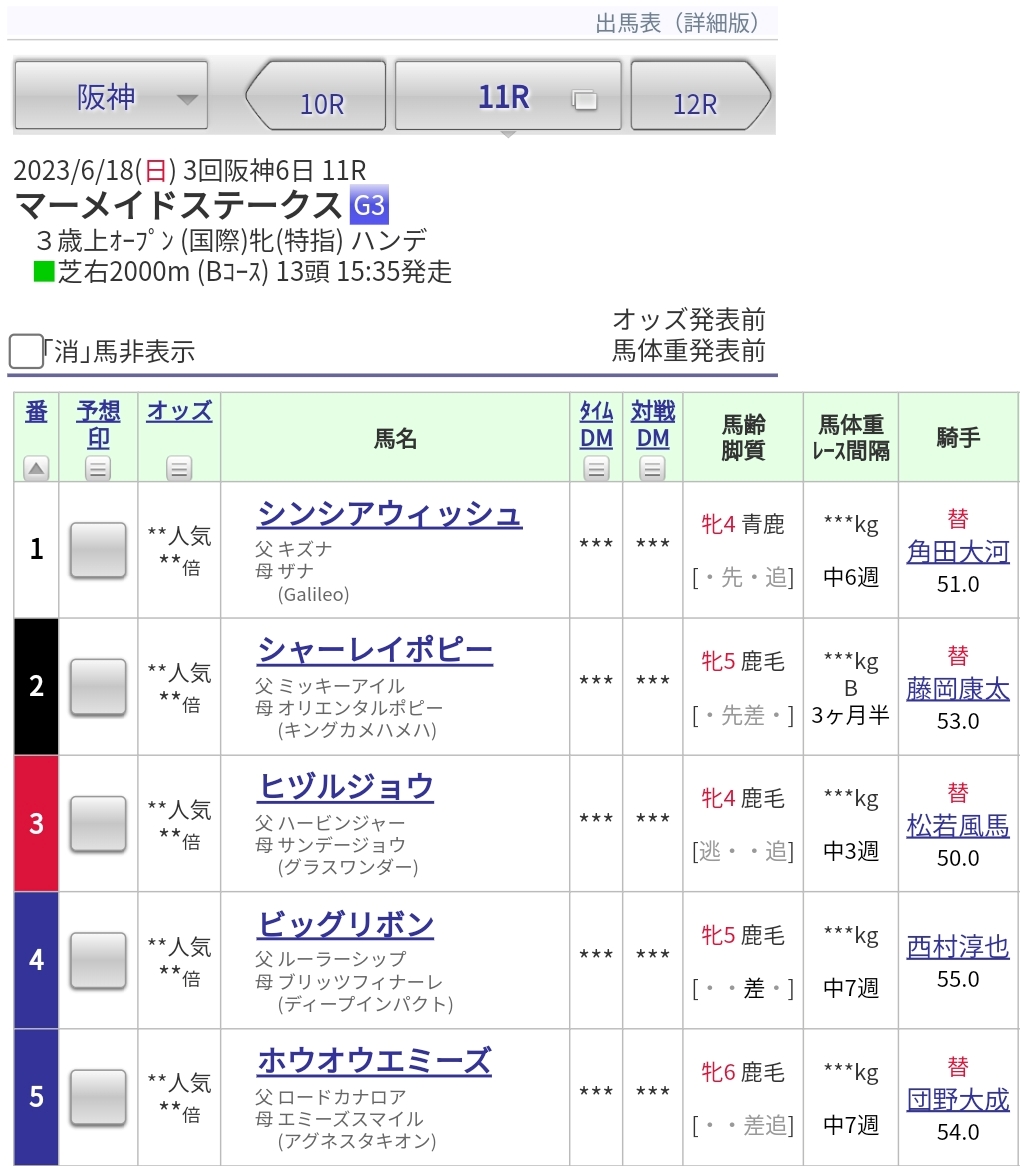Screen dimensions: 1020x1166
Task: Click 替 jockey change mark above 角田大河
Action: point(958,518)
